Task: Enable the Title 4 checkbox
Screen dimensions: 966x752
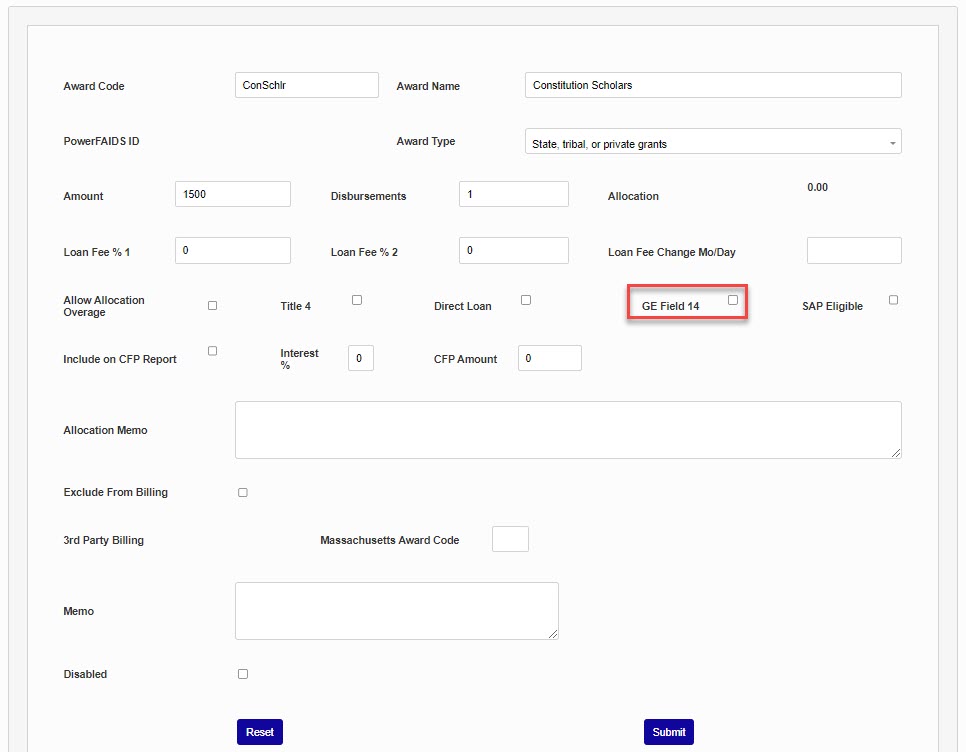Action: click(x=357, y=300)
